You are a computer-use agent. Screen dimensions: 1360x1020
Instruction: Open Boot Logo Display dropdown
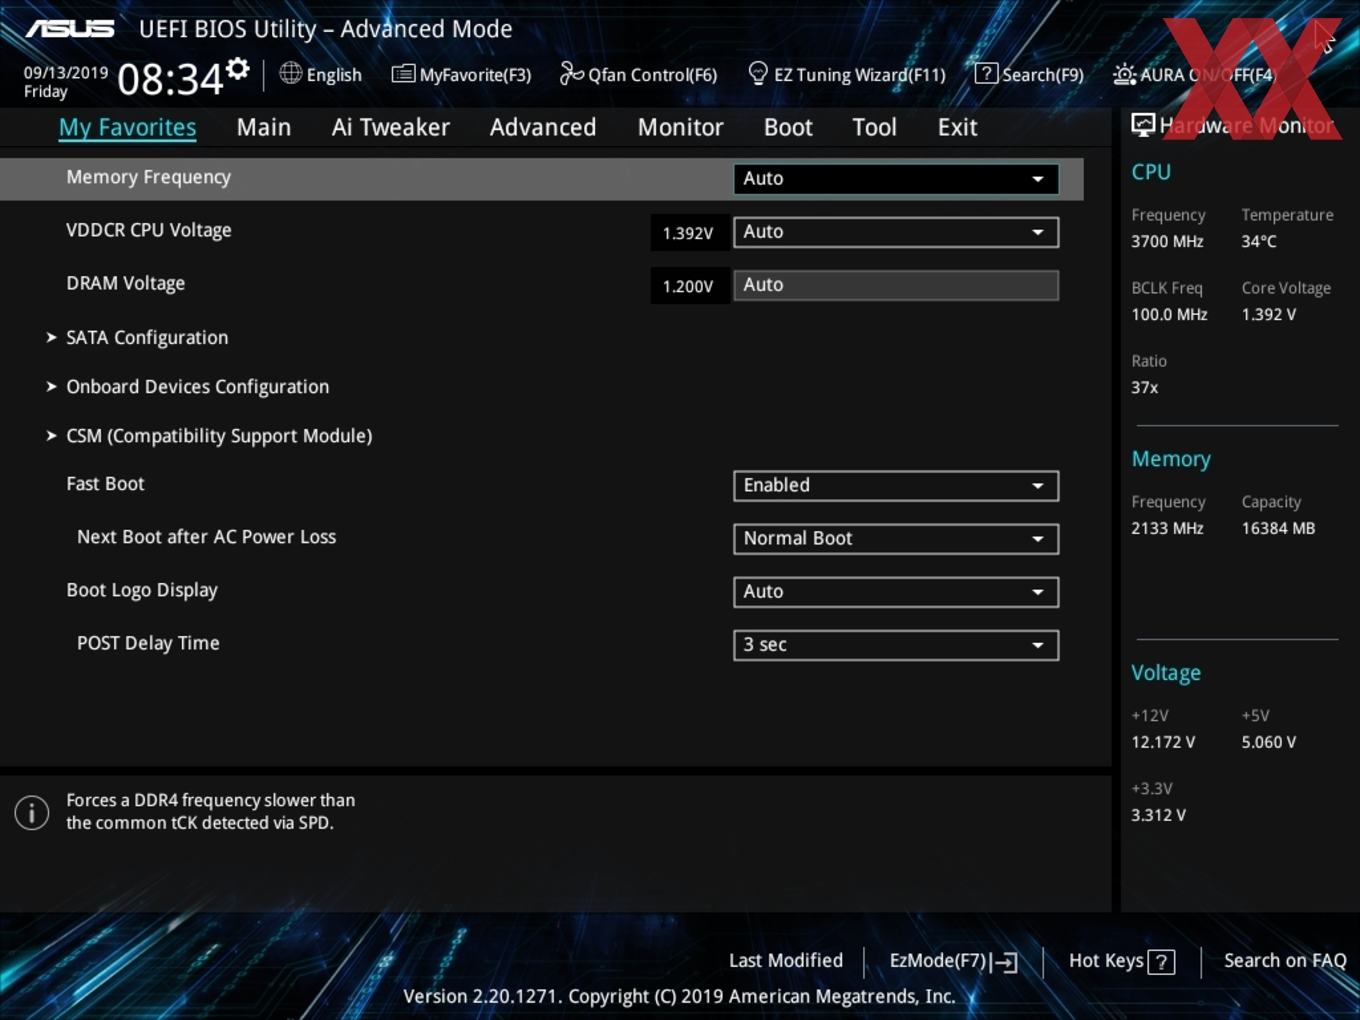point(896,592)
